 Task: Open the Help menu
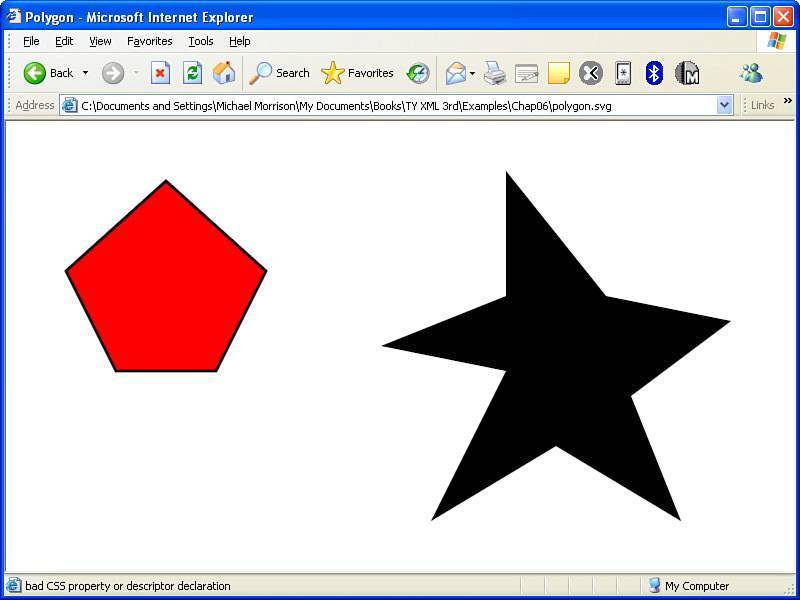coord(239,41)
